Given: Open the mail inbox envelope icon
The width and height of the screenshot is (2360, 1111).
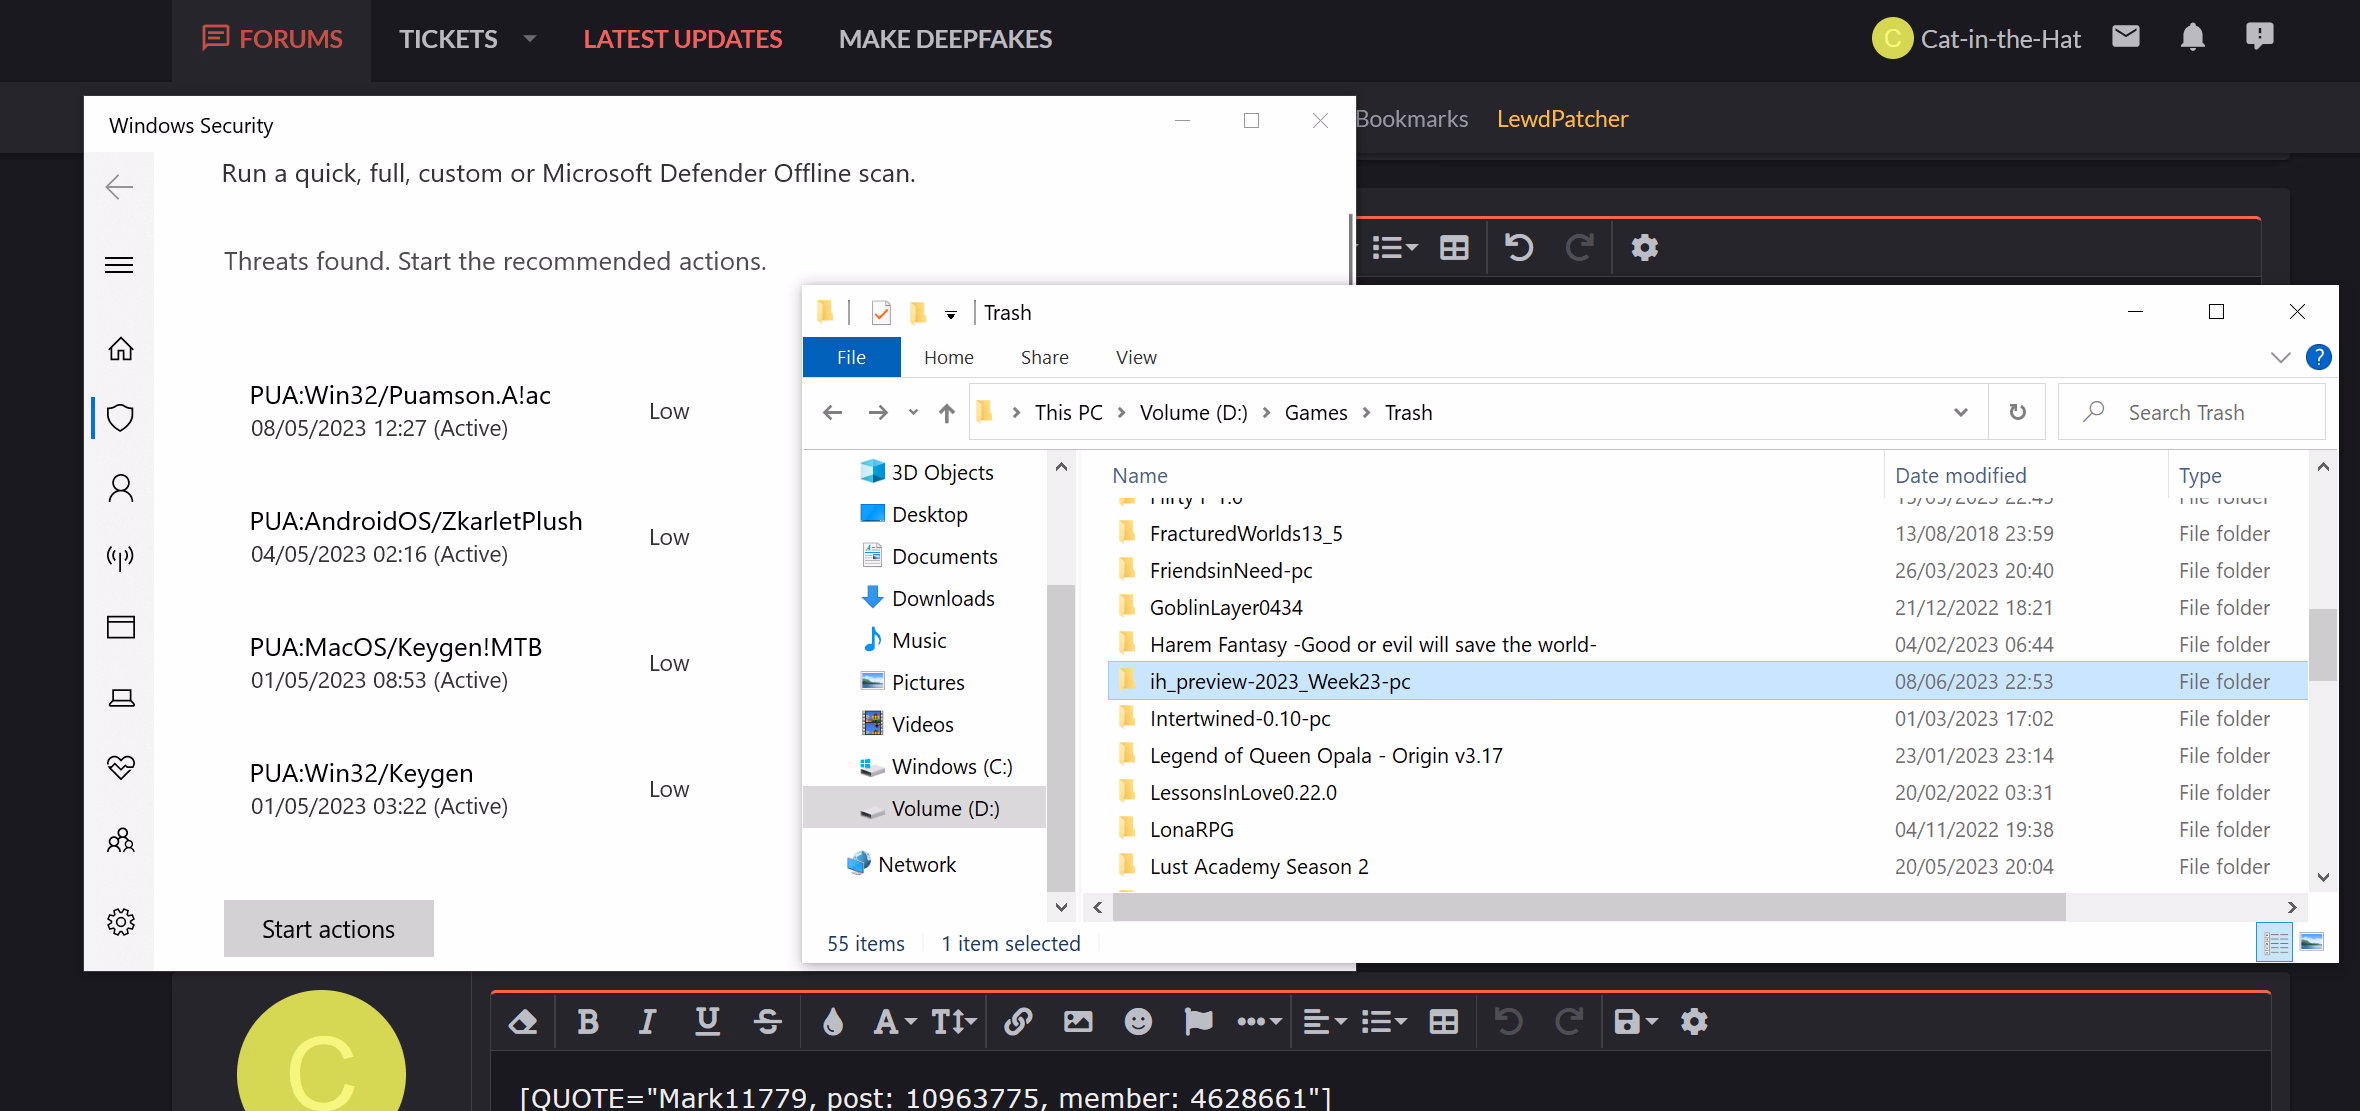Looking at the screenshot, I should [x=2125, y=37].
